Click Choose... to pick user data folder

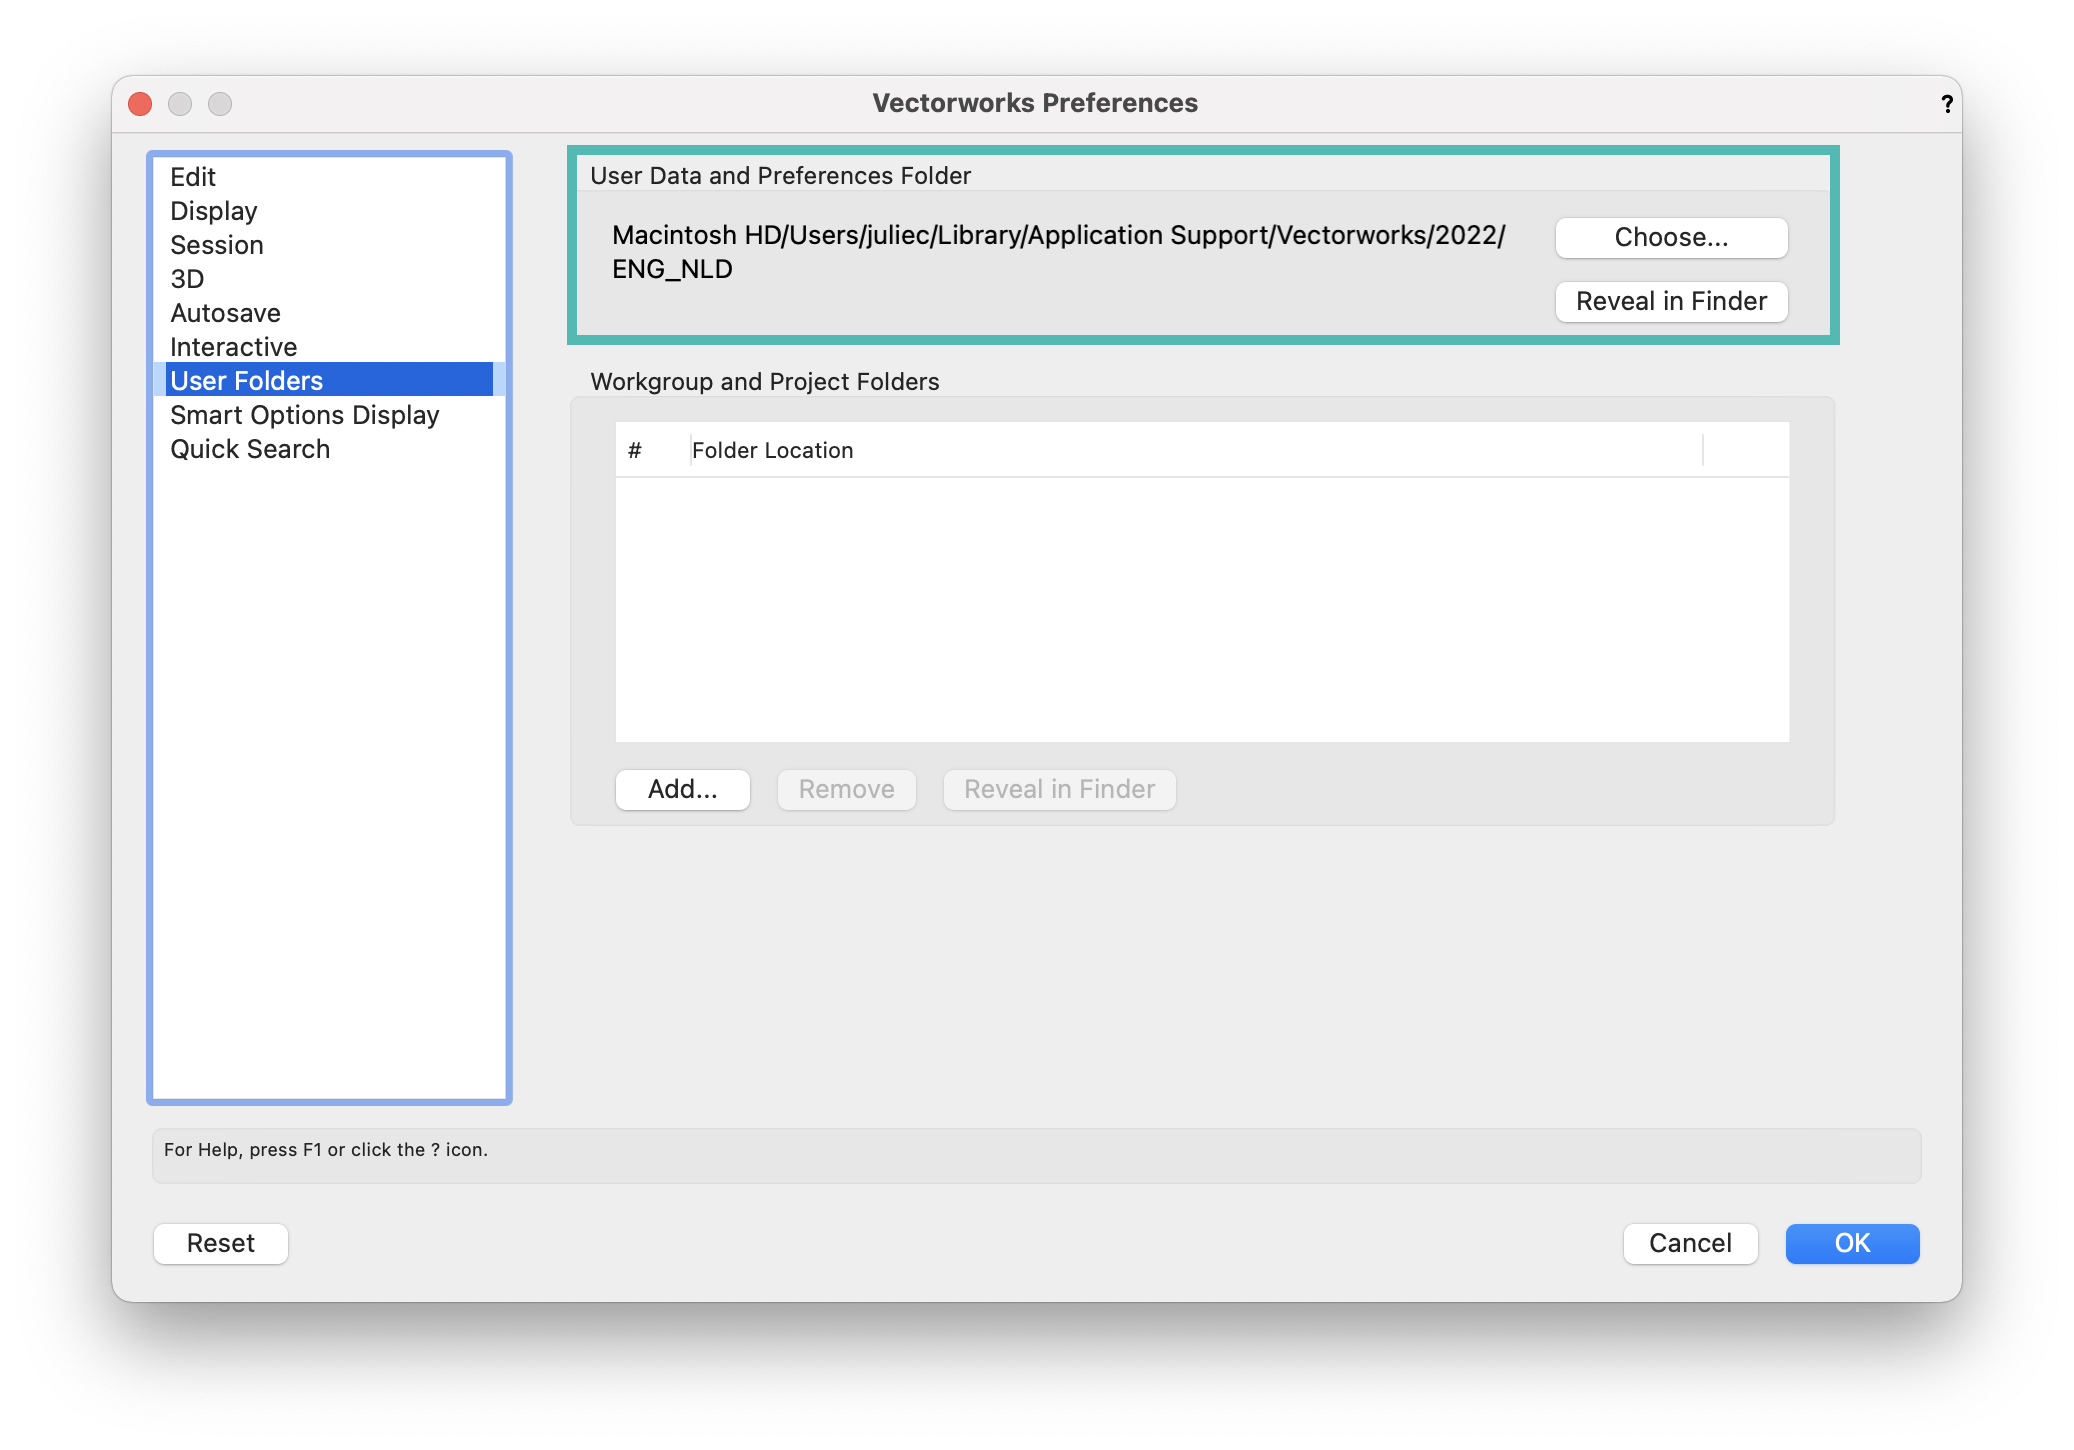coord(1671,238)
